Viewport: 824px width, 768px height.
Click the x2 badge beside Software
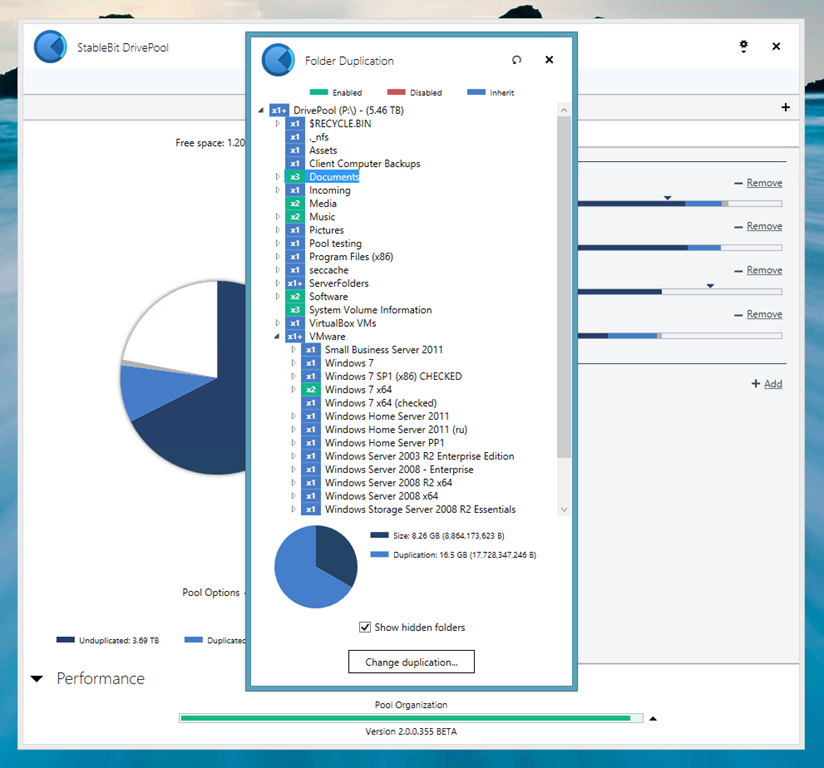coord(295,296)
